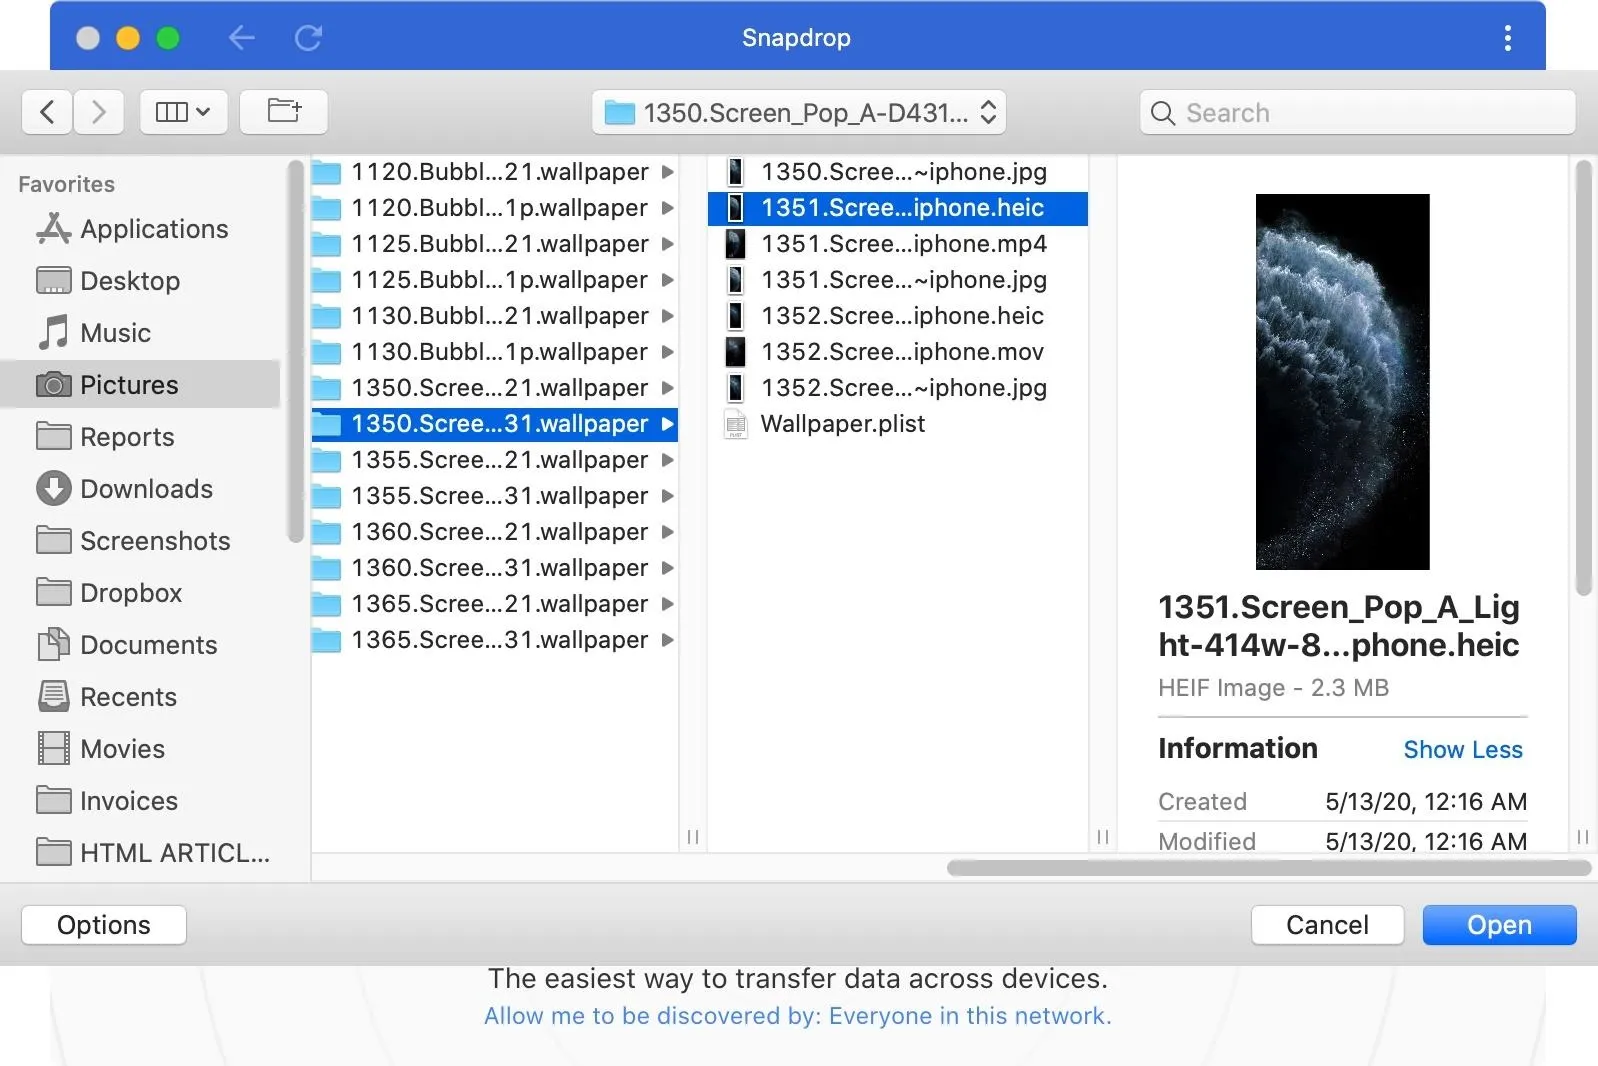Expand folder 1355.Scree...21.wallpaper
Viewport: 1598px width, 1066px height.
point(667,460)
